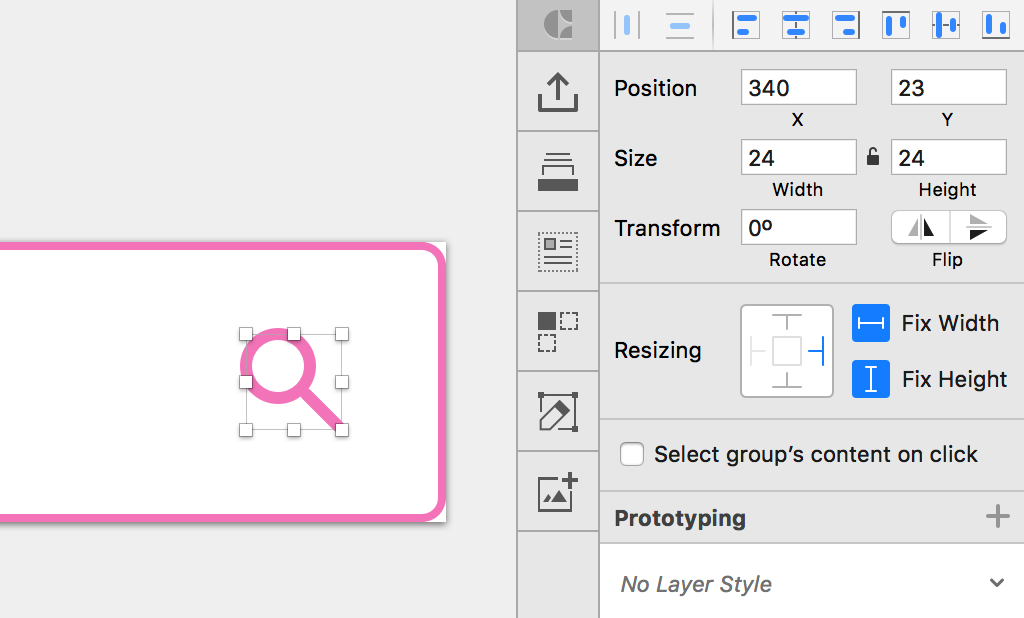Align selection to the right edge
This screenshot has width=1024, height=618.
846,25
